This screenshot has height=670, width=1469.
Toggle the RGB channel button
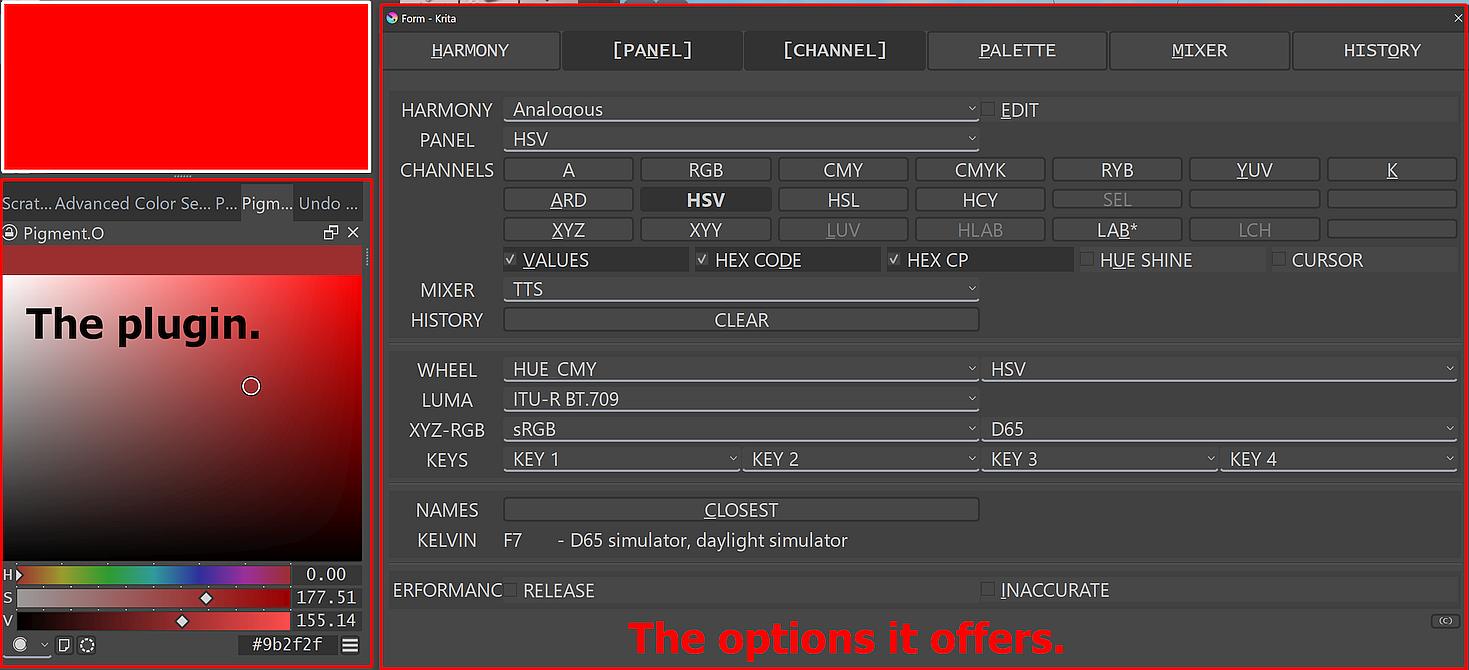click(706, 170)
